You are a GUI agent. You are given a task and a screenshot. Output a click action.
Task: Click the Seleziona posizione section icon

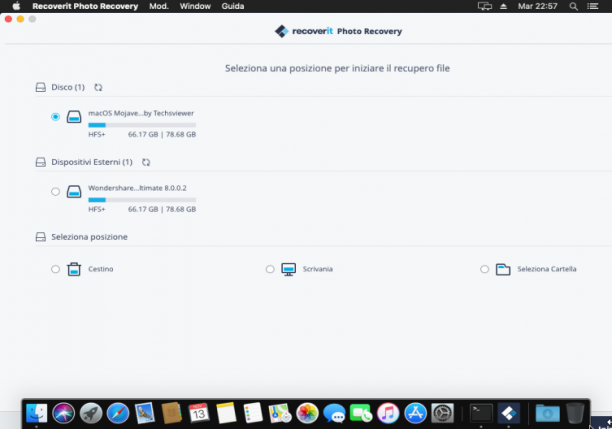point(41,237)
